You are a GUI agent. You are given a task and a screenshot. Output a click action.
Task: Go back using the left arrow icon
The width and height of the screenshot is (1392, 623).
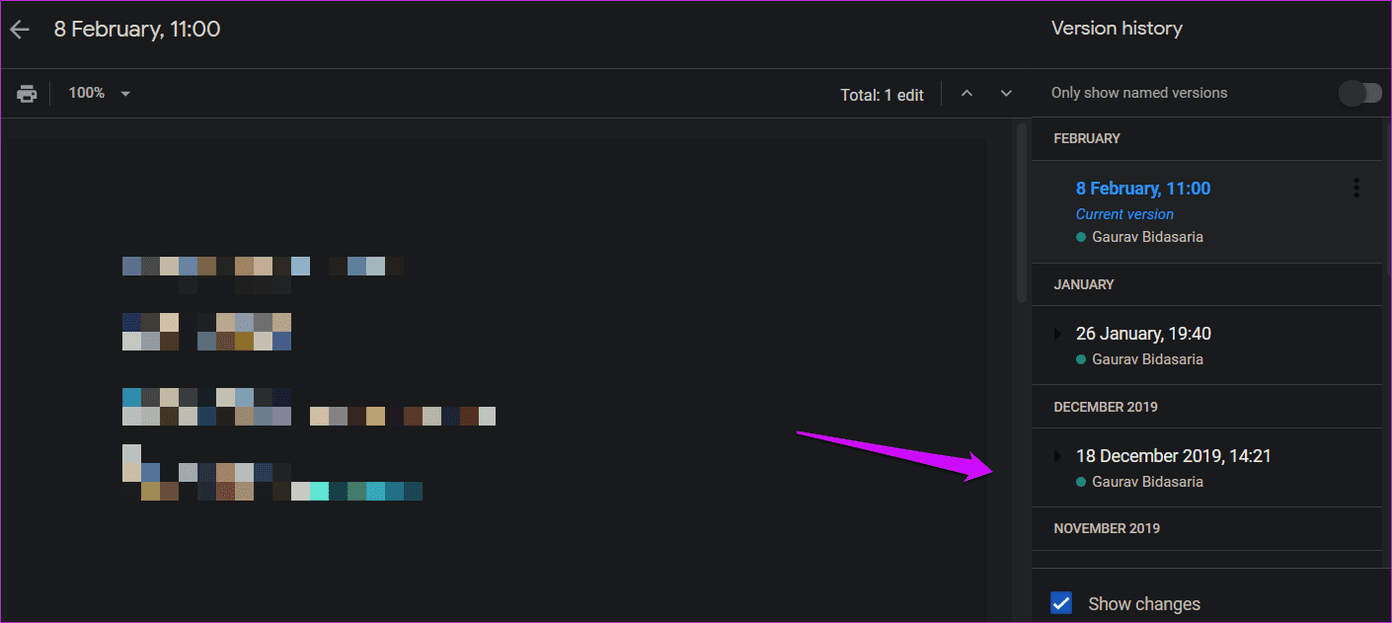19,30
